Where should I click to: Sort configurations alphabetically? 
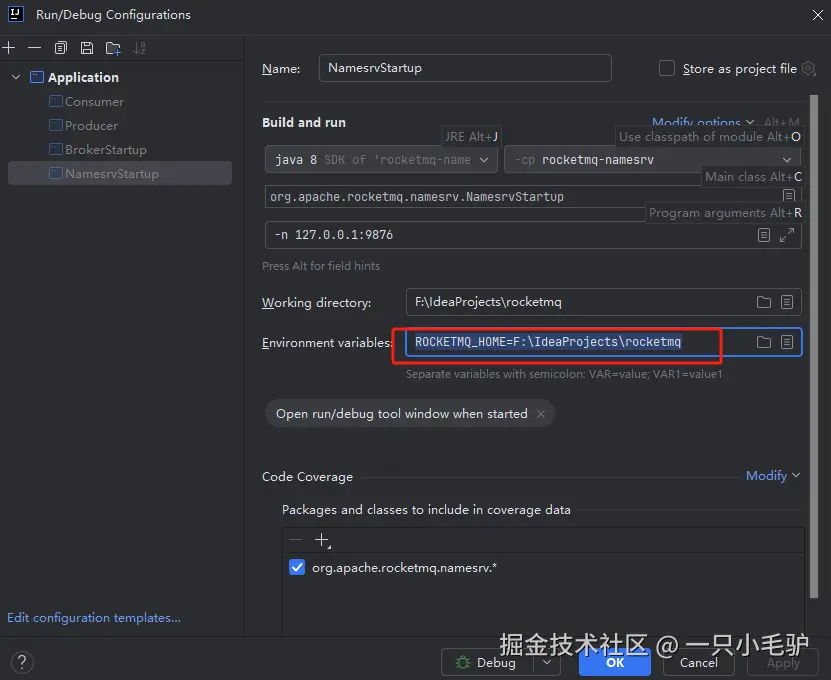point(139,48)
